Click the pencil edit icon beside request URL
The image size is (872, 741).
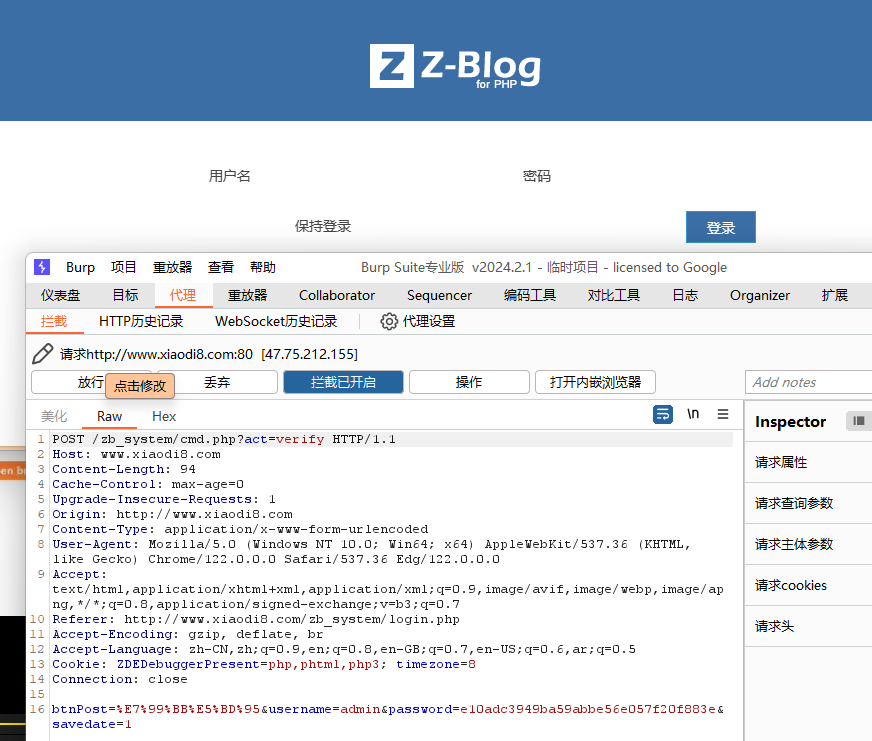42,354
